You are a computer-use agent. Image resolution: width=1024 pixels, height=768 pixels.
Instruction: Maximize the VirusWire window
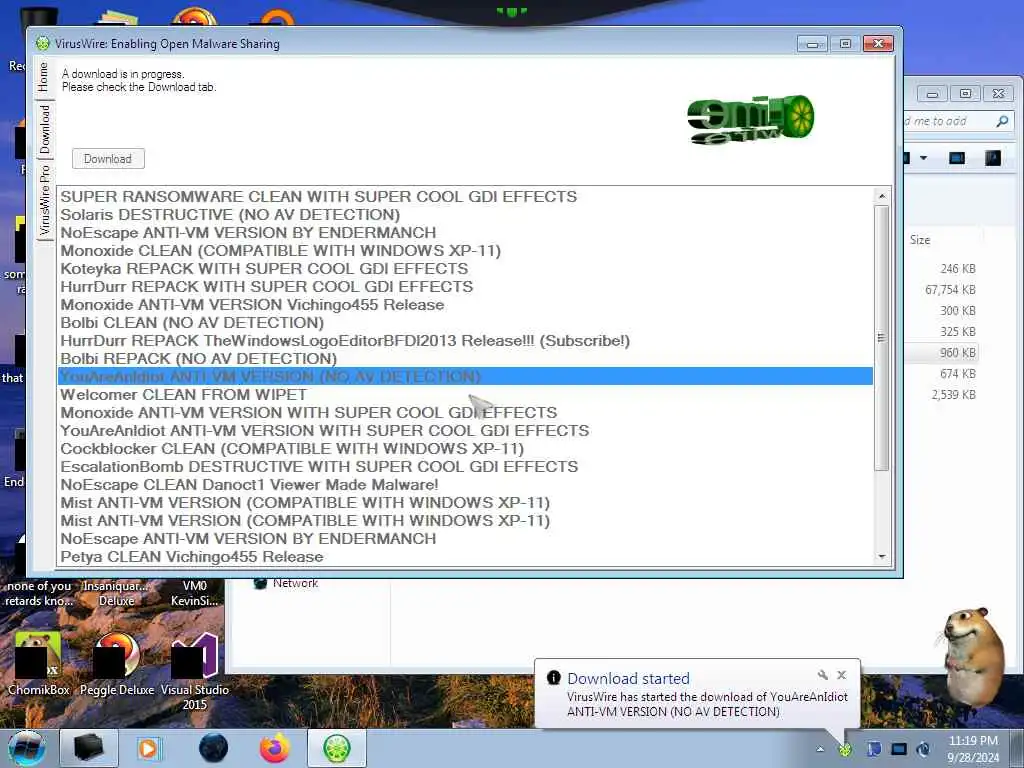tap(845, 44)
